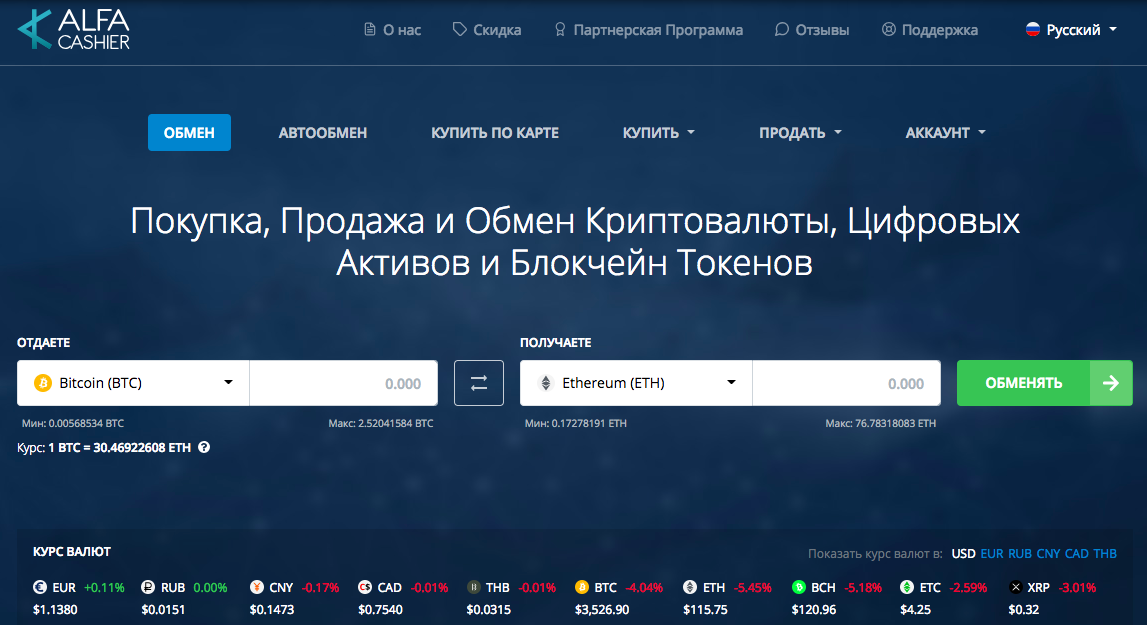Click the THB baht icon in rates bar
Viewport: 1147px width, 625px height.
click(473, 587)
